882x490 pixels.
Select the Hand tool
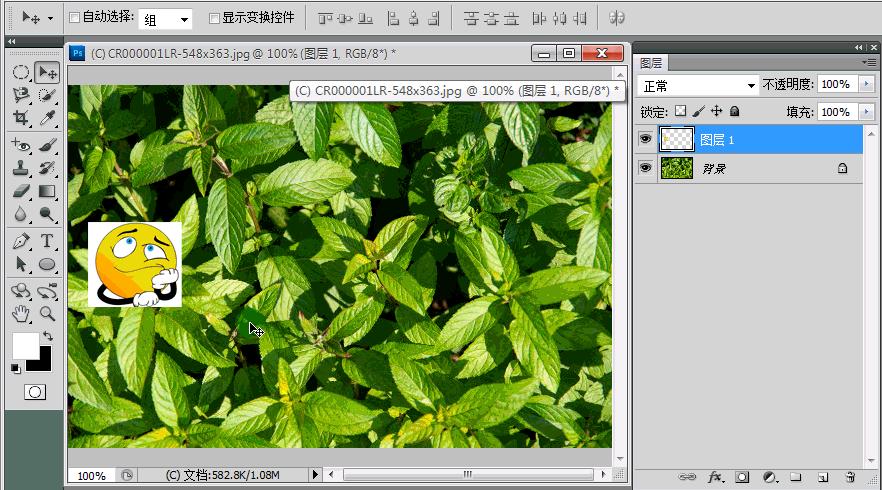[x=20, y=314]
